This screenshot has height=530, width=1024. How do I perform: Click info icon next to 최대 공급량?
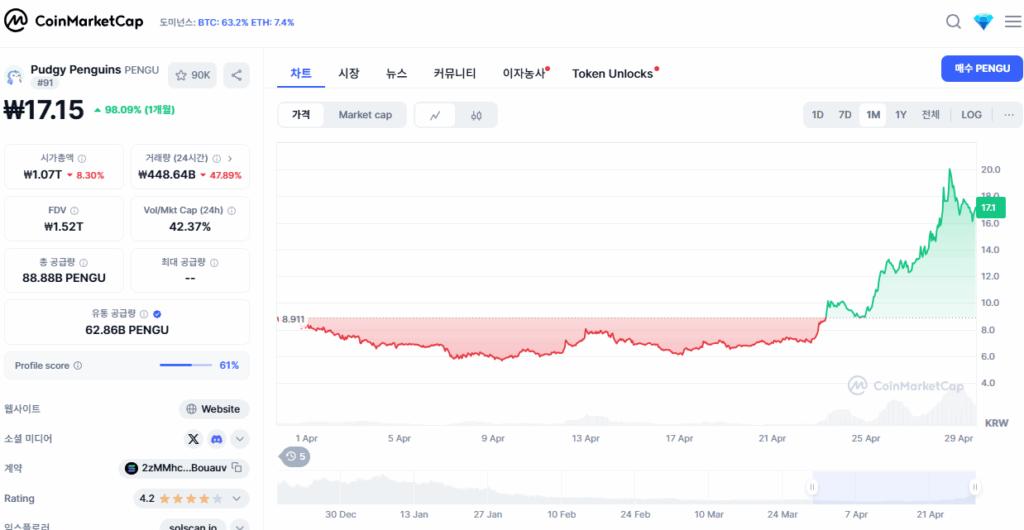214,262
